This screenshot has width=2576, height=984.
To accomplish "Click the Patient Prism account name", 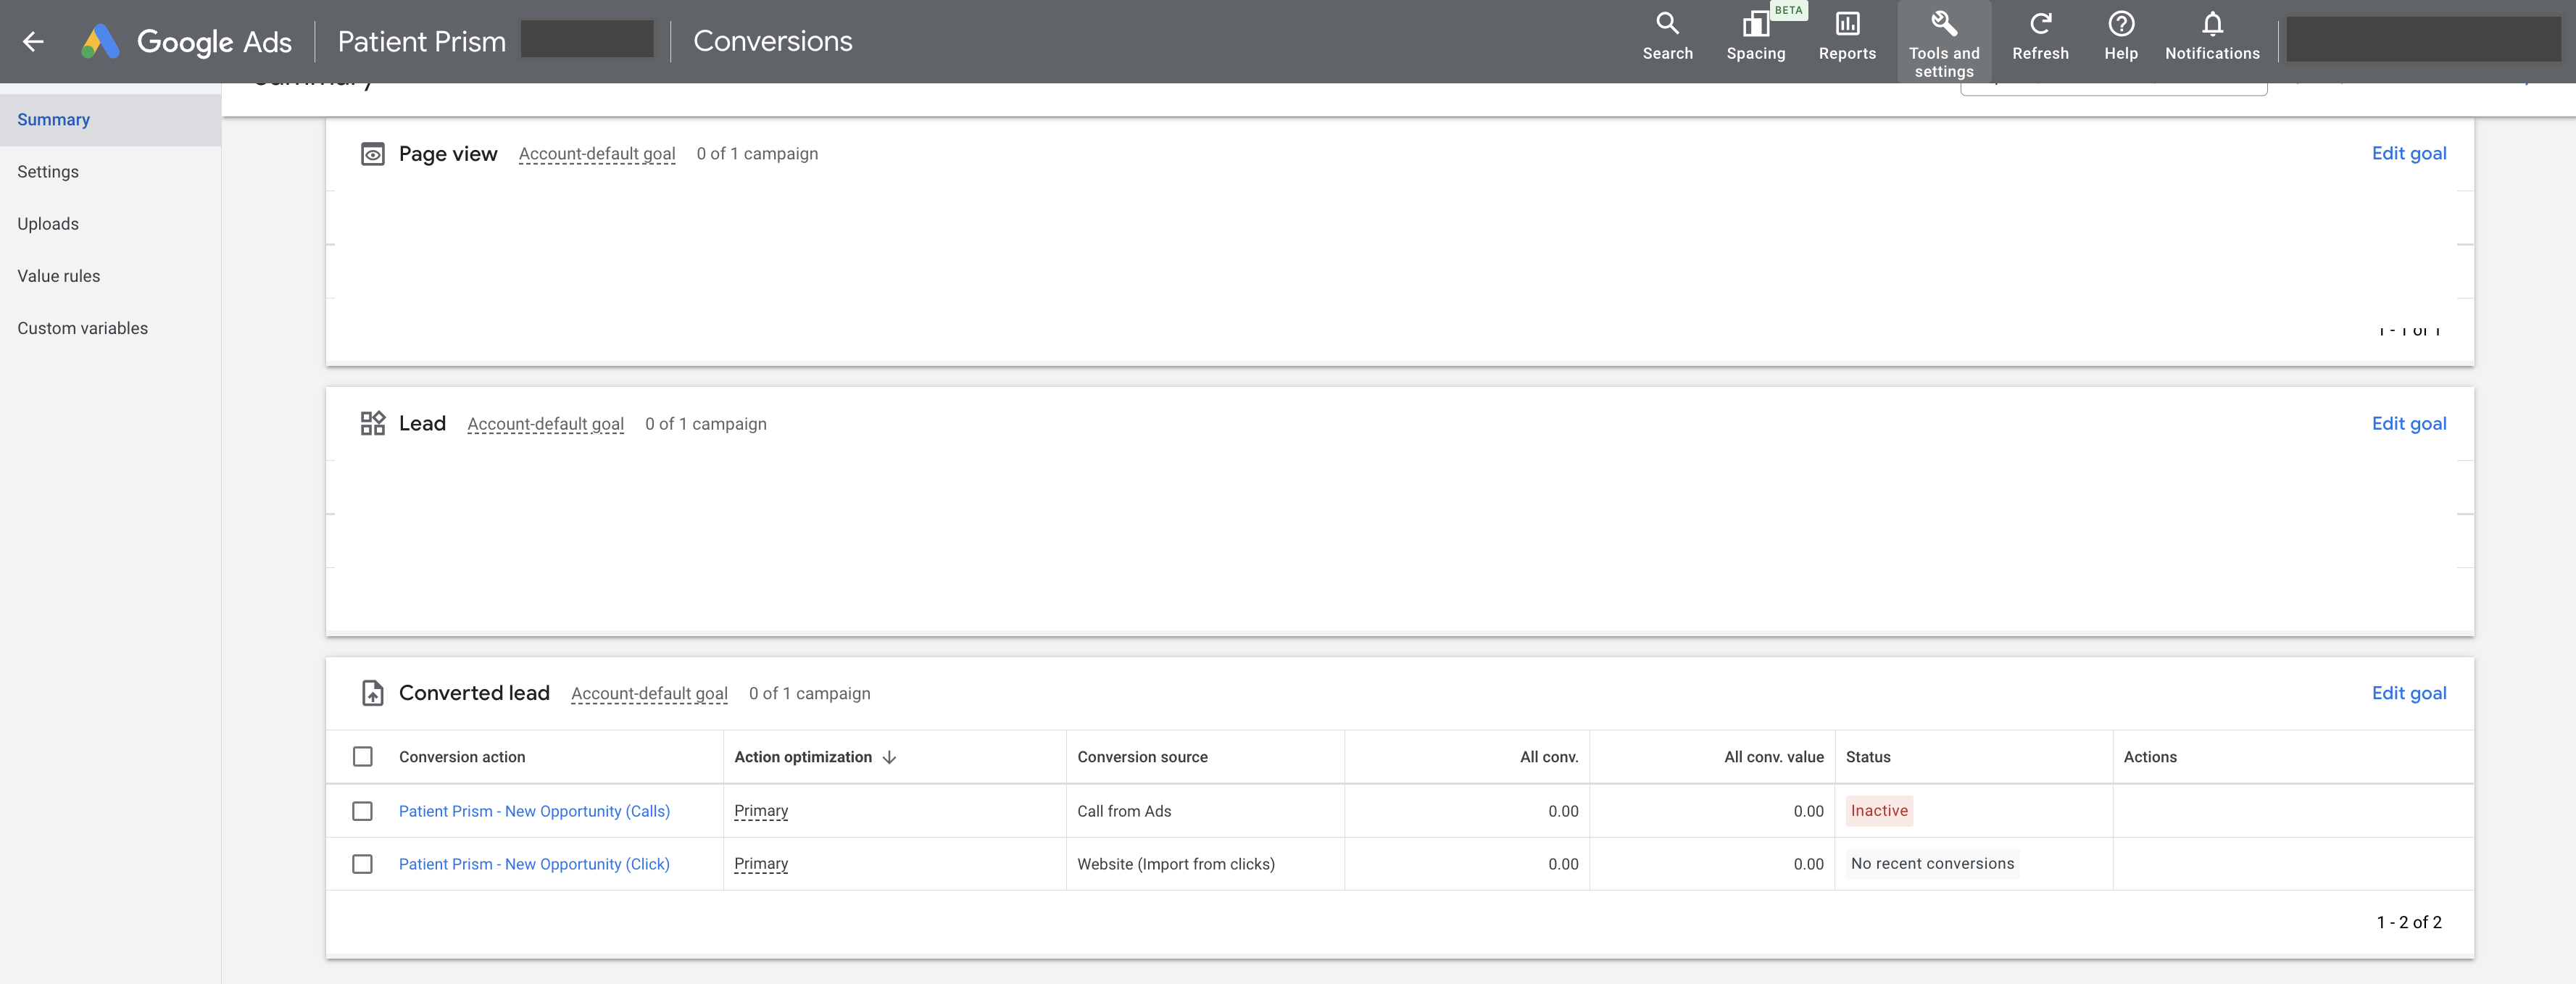I will 421,41.
